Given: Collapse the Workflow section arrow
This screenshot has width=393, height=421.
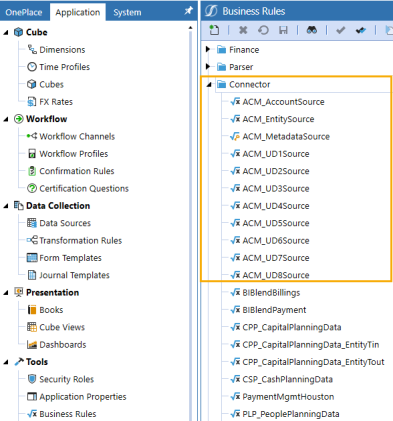Looking at the screenshot, I should coord(6,119).
